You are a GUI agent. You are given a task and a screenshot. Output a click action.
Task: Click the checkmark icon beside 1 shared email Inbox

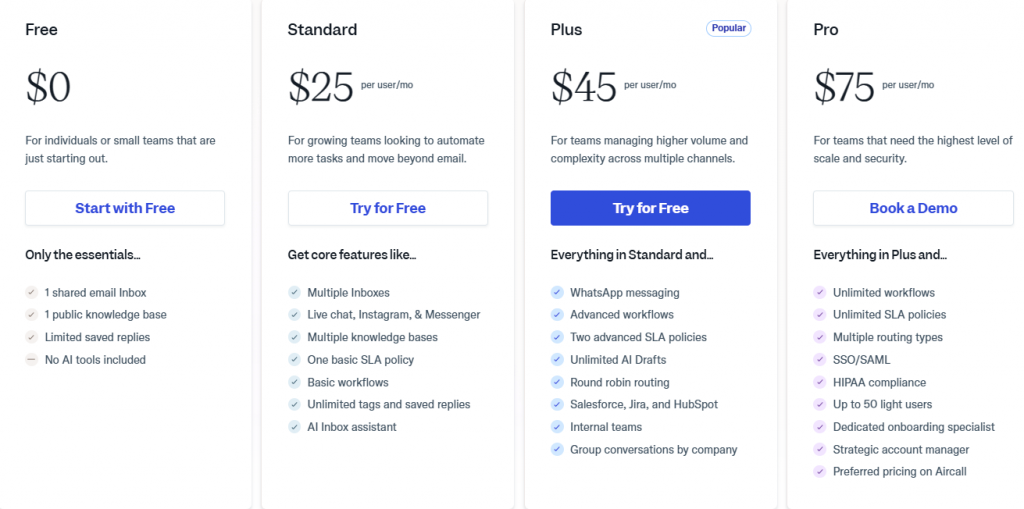click(32, 293)
